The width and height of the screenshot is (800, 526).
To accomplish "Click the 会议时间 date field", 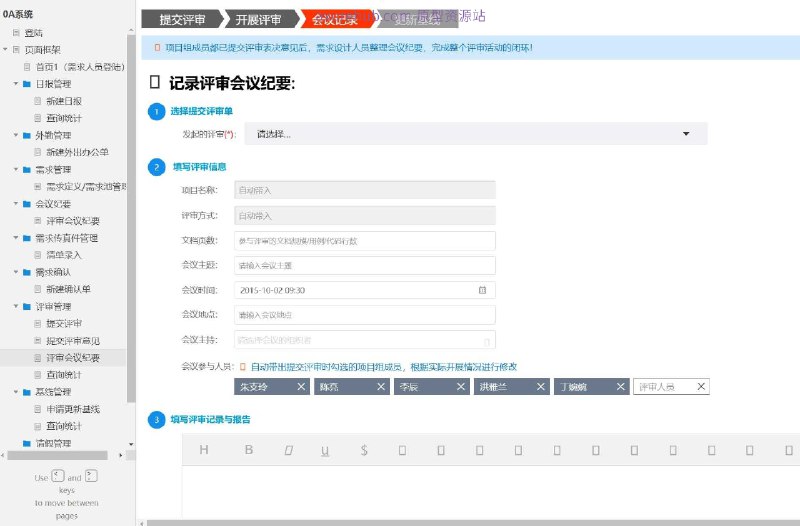I will pos(365,290).
